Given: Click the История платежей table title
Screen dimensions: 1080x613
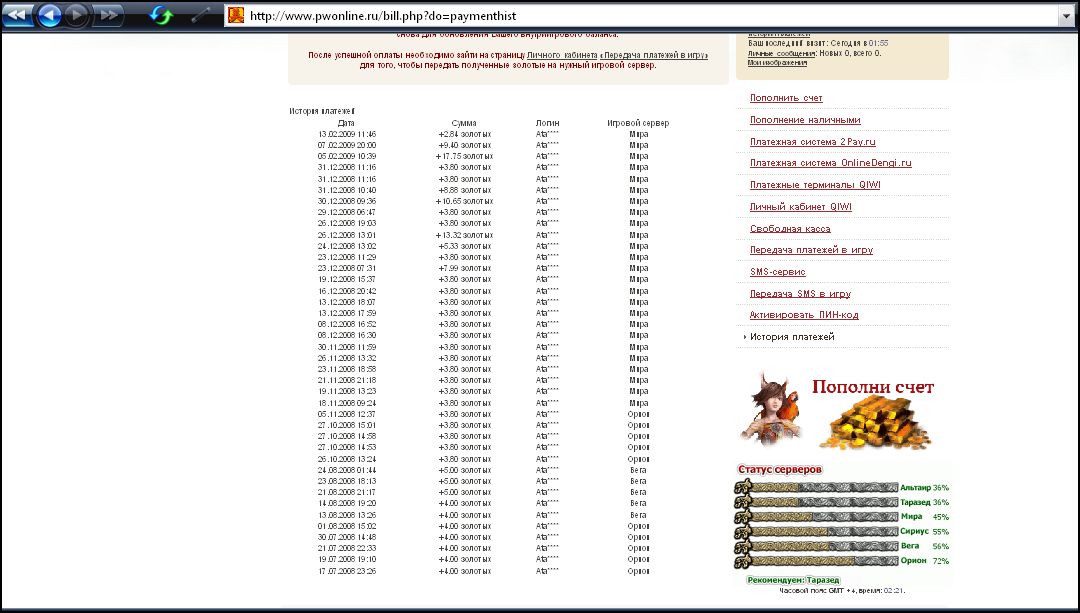Looking at the screenshot, I should (322, 111).
